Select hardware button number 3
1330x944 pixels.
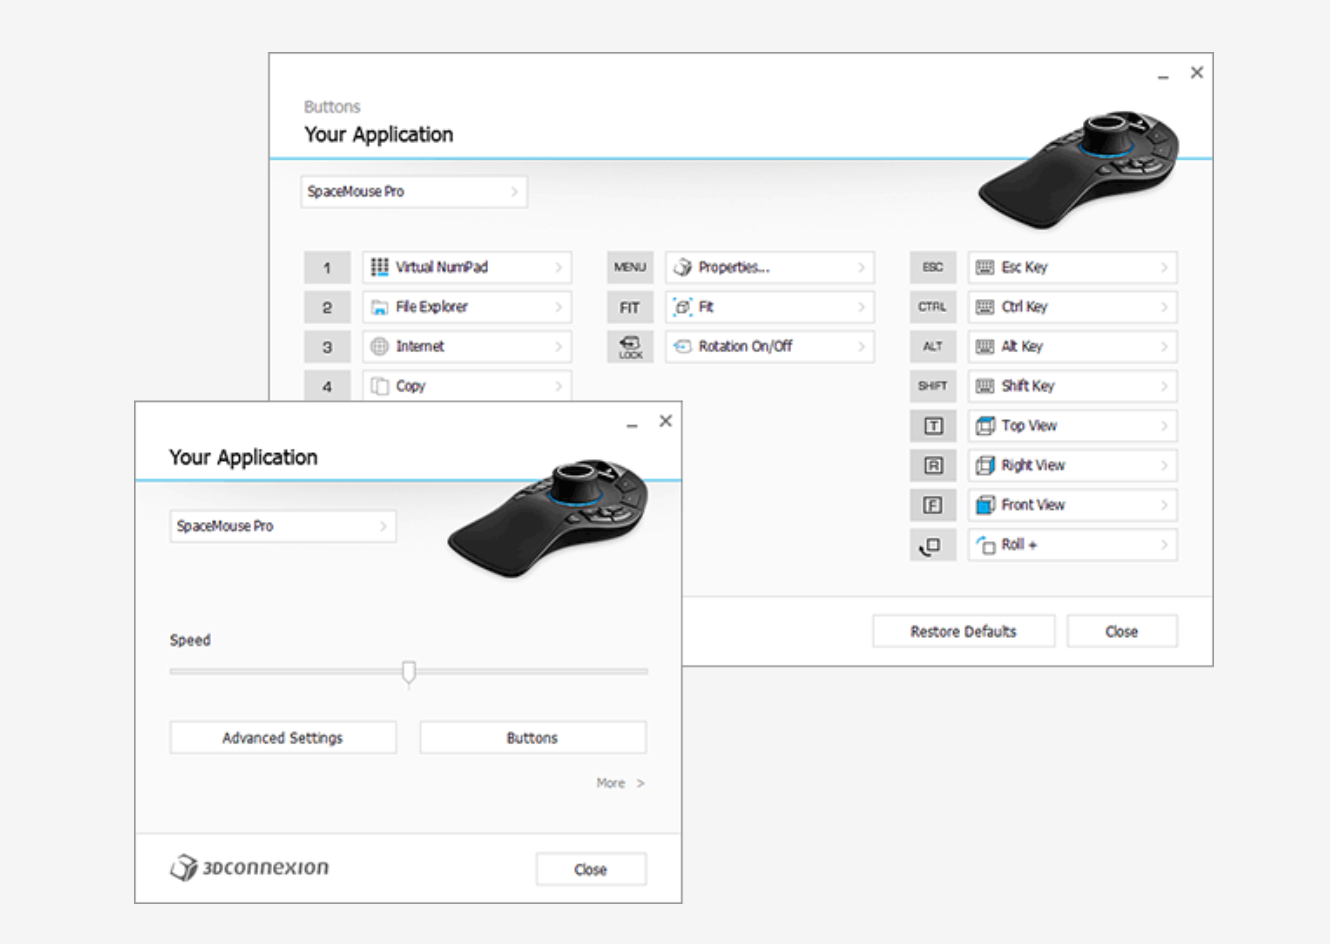327,346
